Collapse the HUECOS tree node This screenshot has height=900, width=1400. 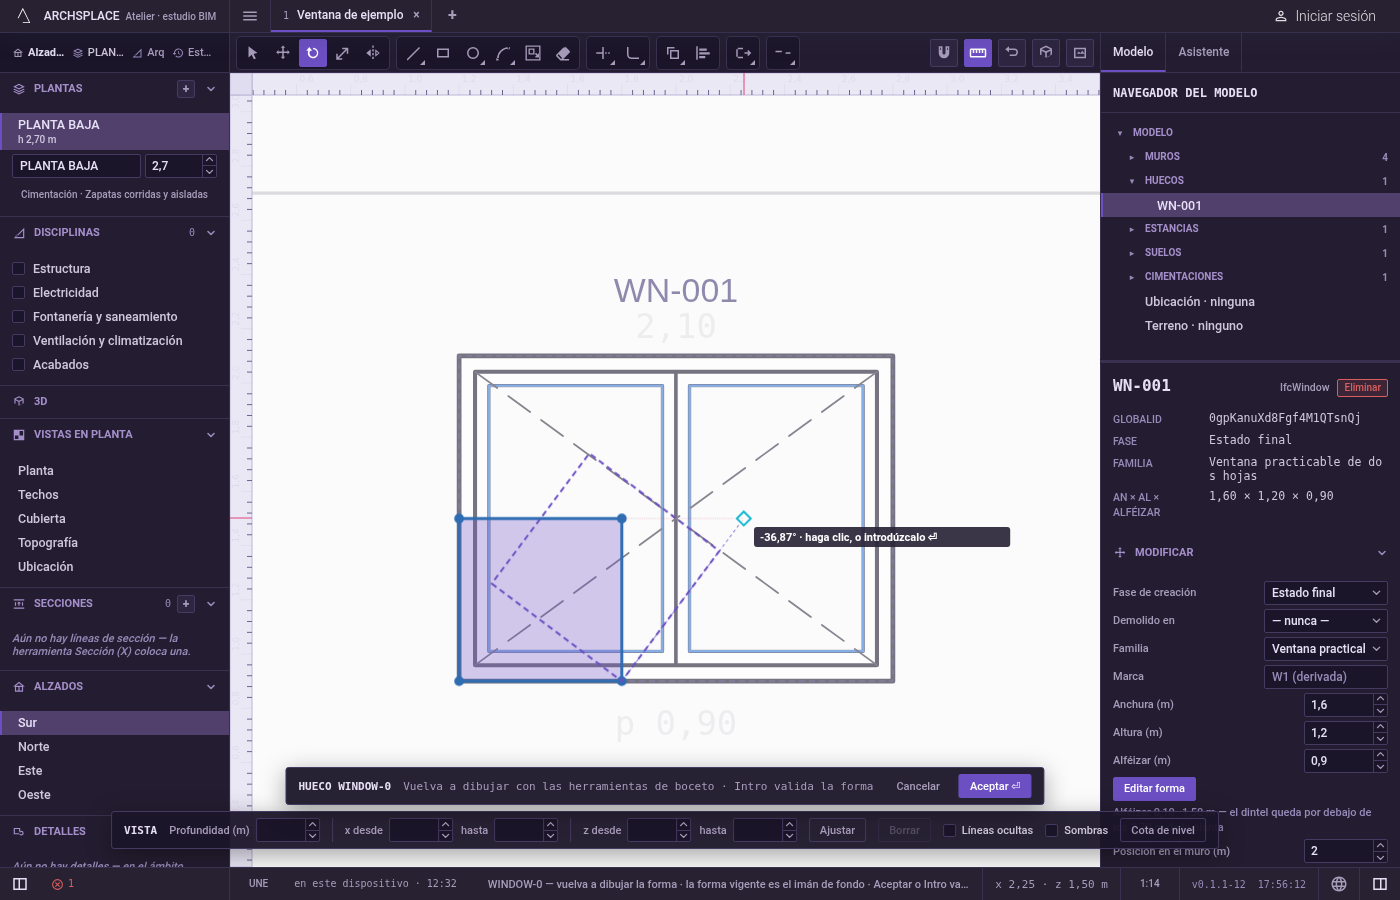point(1132,181)
